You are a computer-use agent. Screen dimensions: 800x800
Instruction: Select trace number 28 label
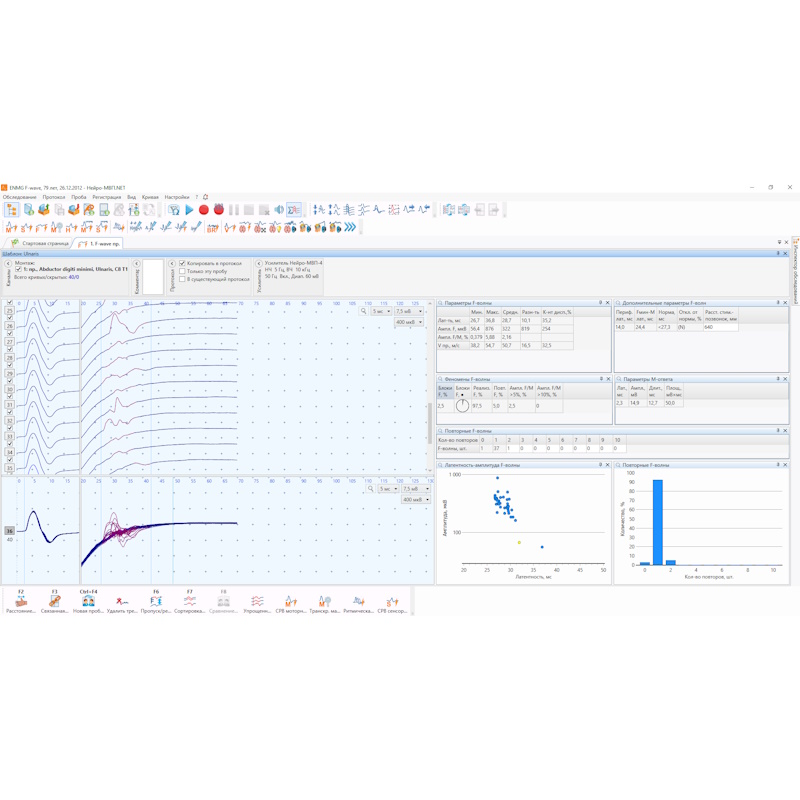pyautogui.click(x=9, y=358)
